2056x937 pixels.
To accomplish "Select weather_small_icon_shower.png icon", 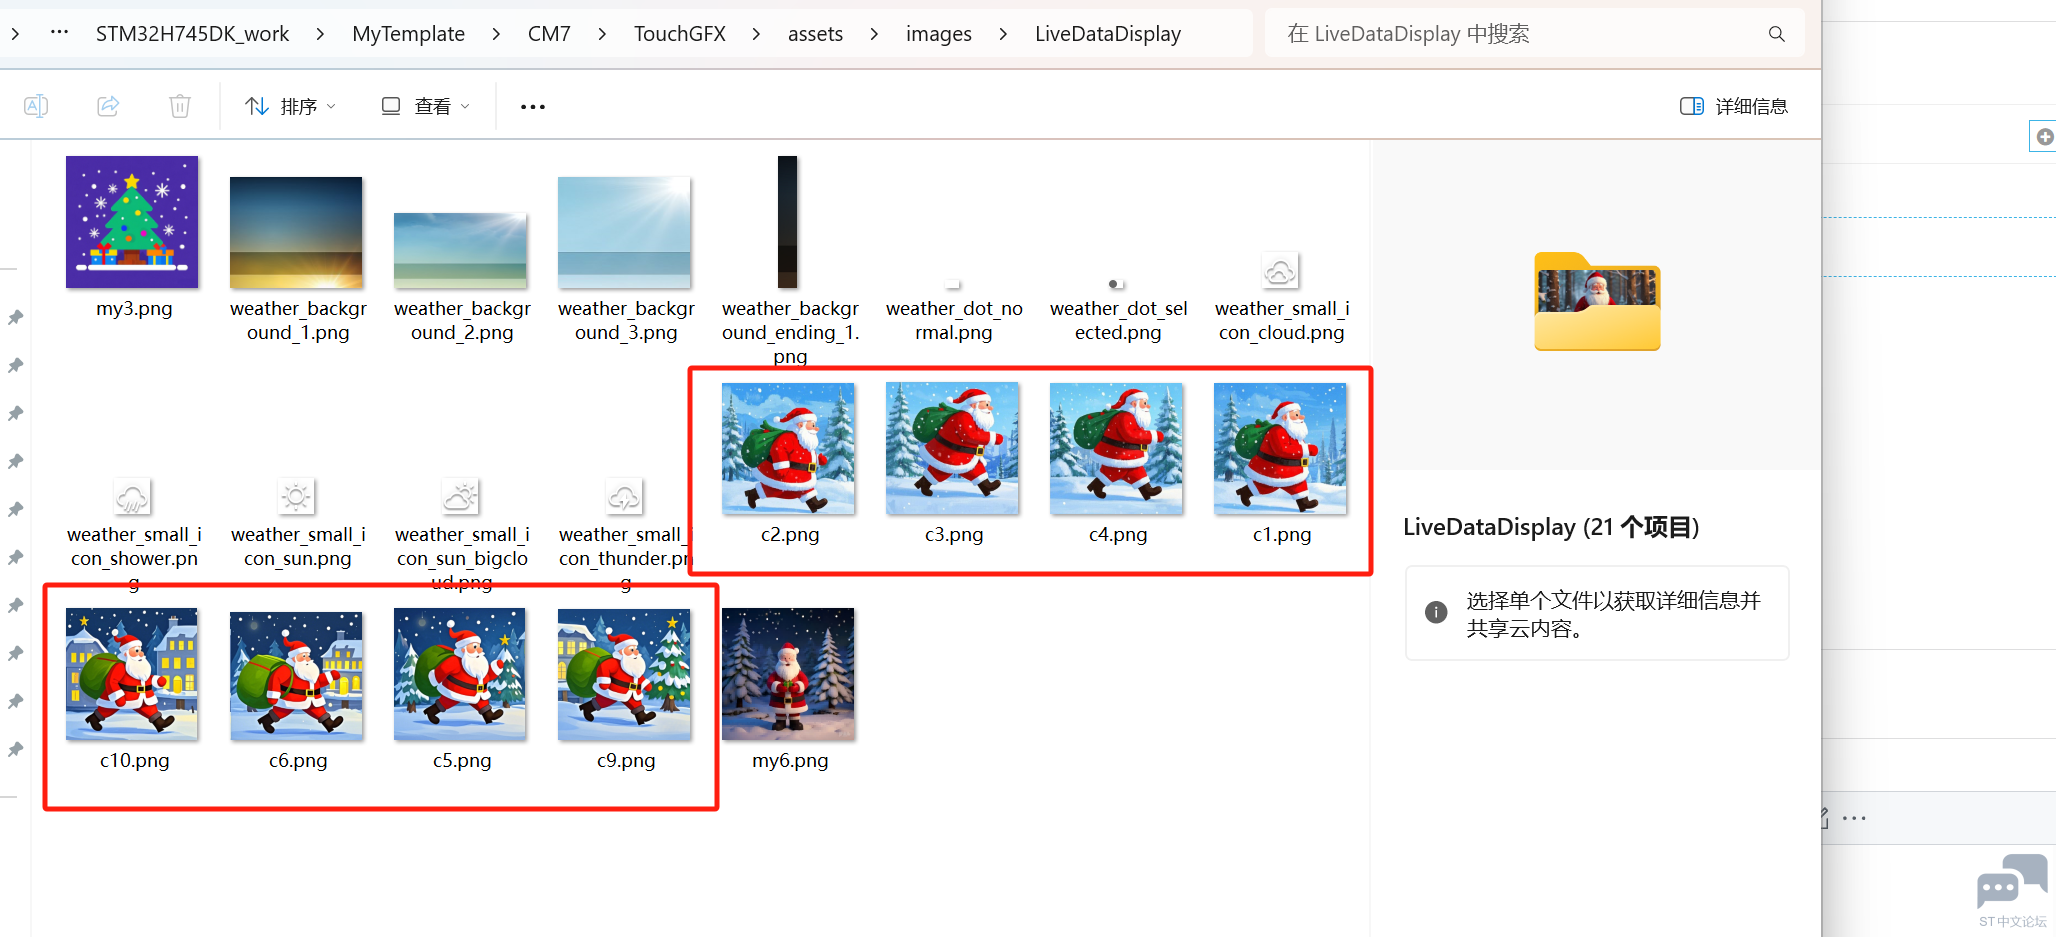I will pyautogui.click(x=132, y=497).
